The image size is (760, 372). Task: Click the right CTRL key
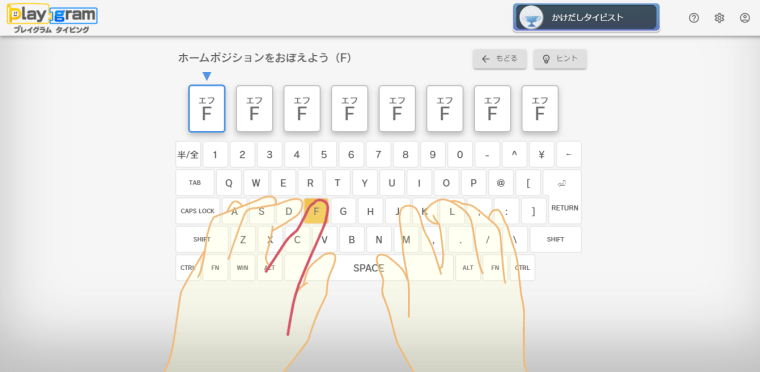click(x=522, y=268)
